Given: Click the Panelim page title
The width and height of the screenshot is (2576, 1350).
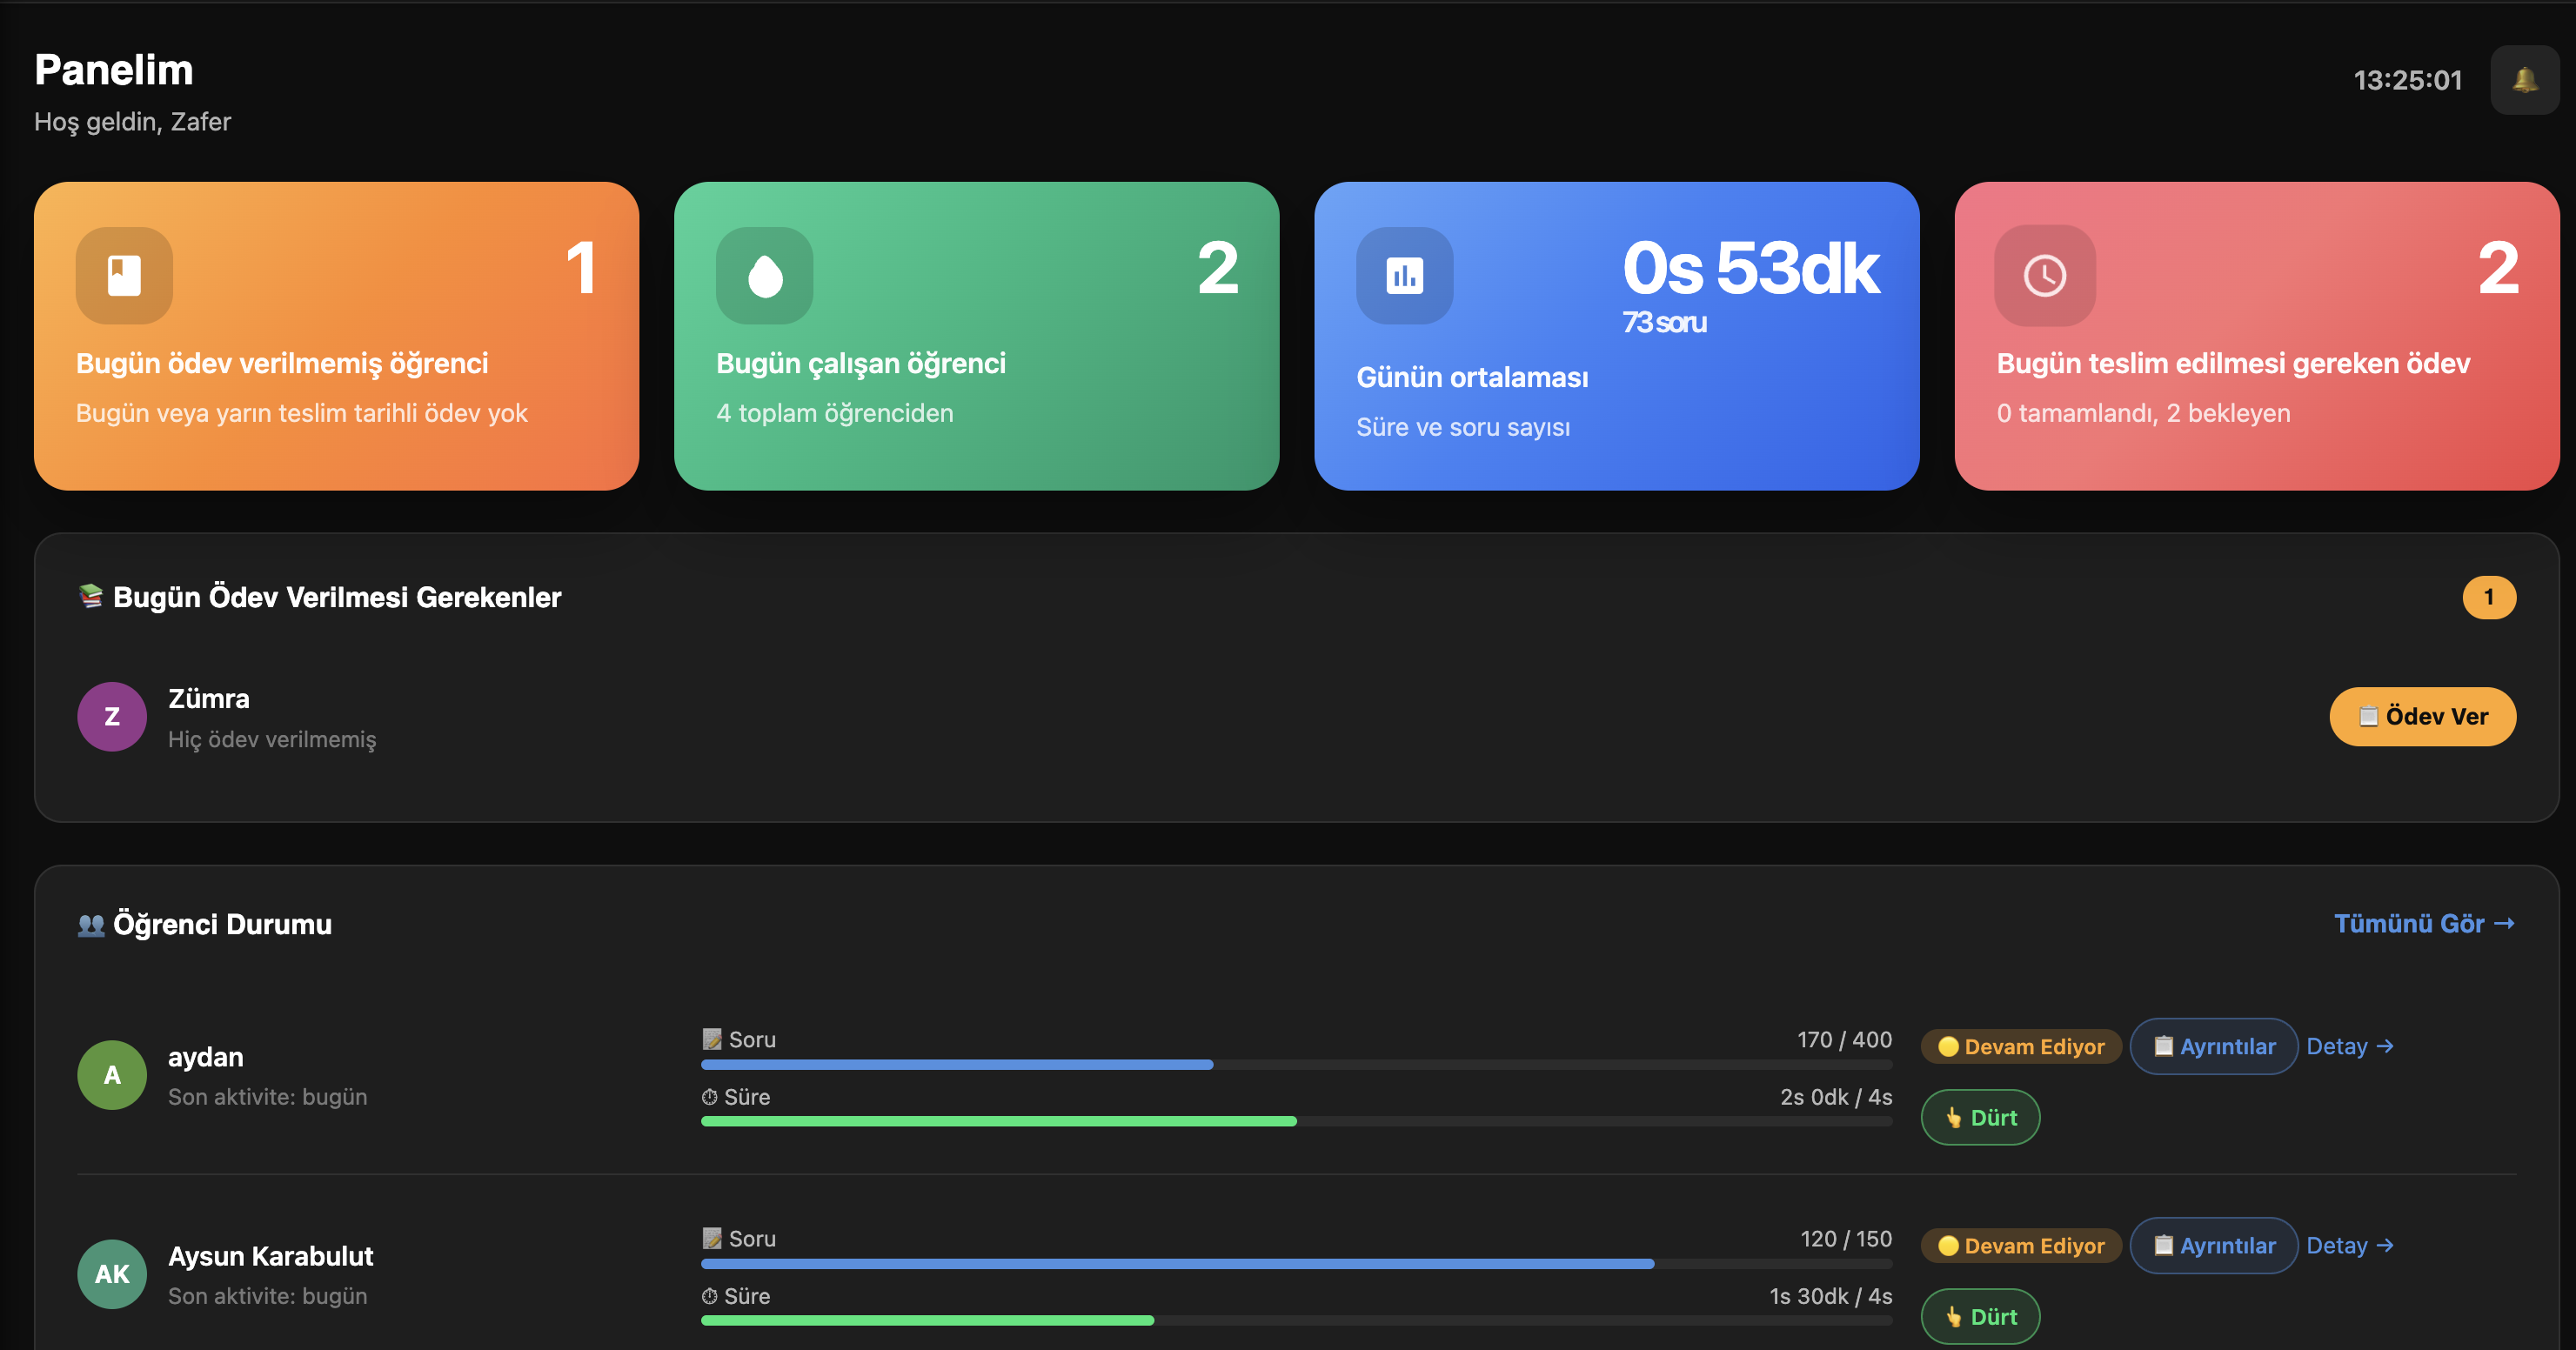Looking at the screenshot, I should 114,70.
